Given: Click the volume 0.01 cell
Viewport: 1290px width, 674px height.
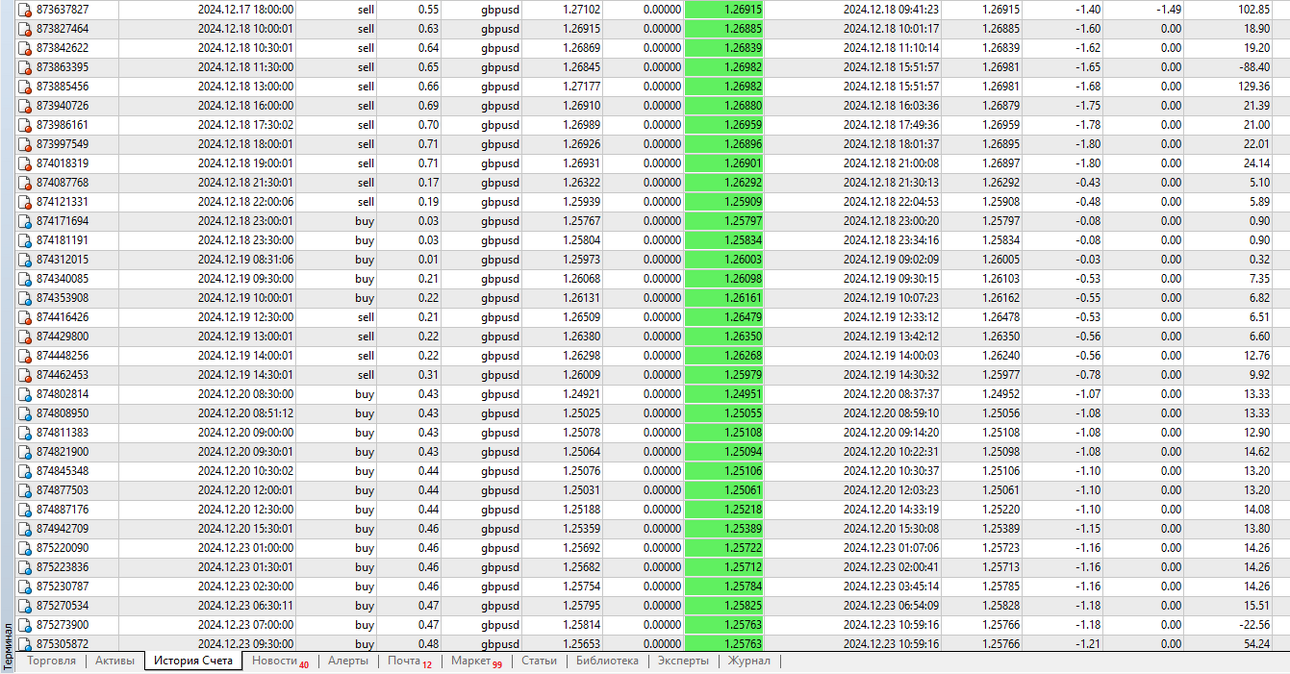Looking at the screenshot, I should pyautogui.click(x=428, y=260).
